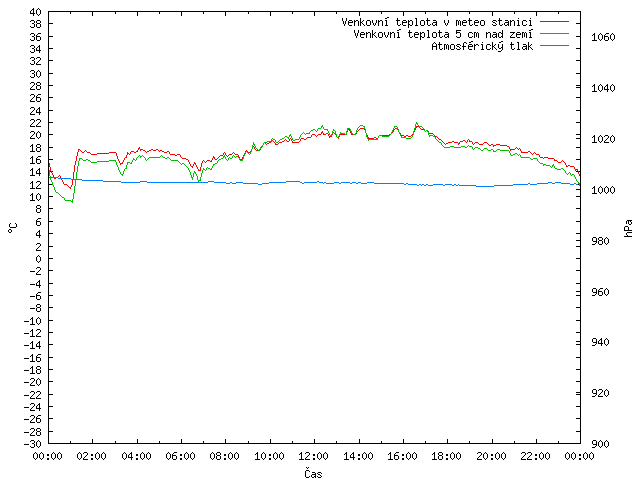
Task: Click the '1040' pressure axis value
Action: [x=603, y=88]
